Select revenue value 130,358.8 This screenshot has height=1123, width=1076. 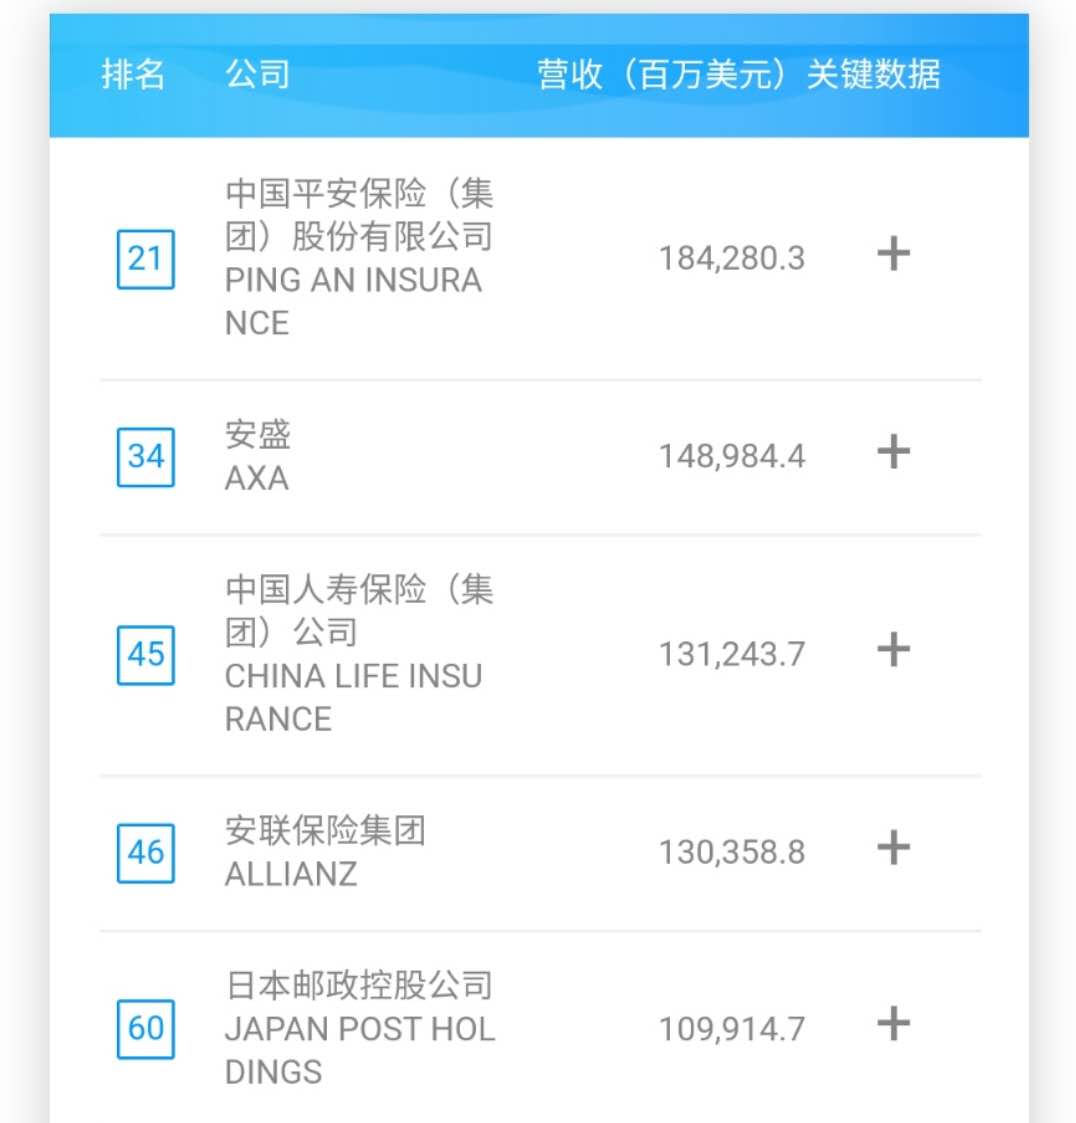732,852
